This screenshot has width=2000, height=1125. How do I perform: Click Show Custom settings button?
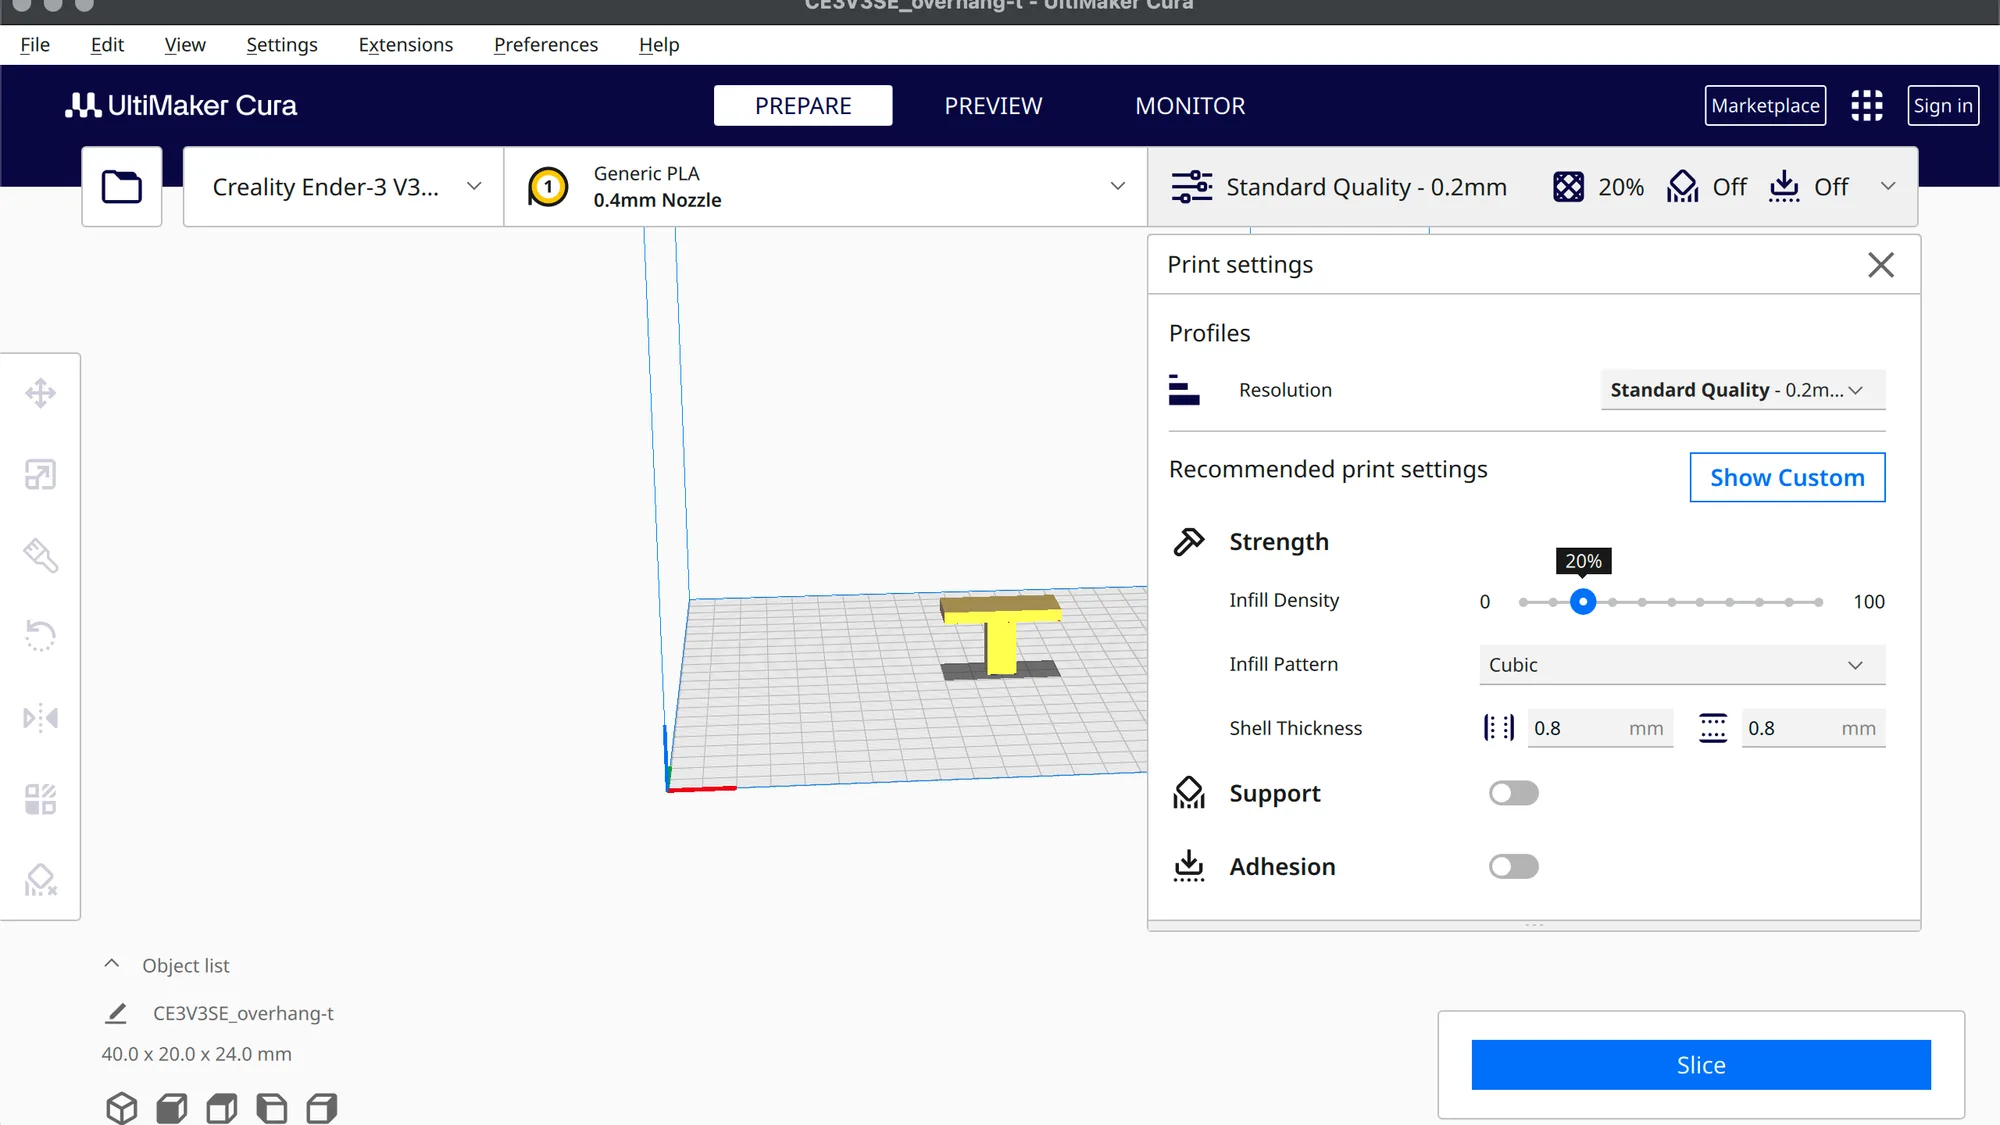click(1787, 478)
